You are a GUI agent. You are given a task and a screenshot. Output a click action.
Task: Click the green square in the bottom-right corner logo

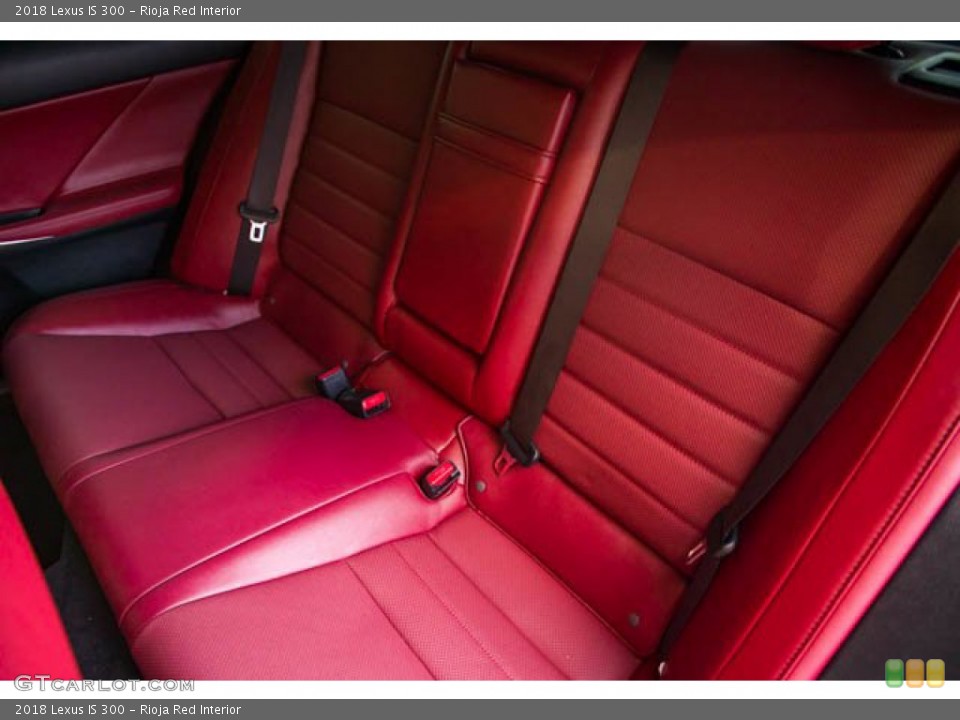894,673
